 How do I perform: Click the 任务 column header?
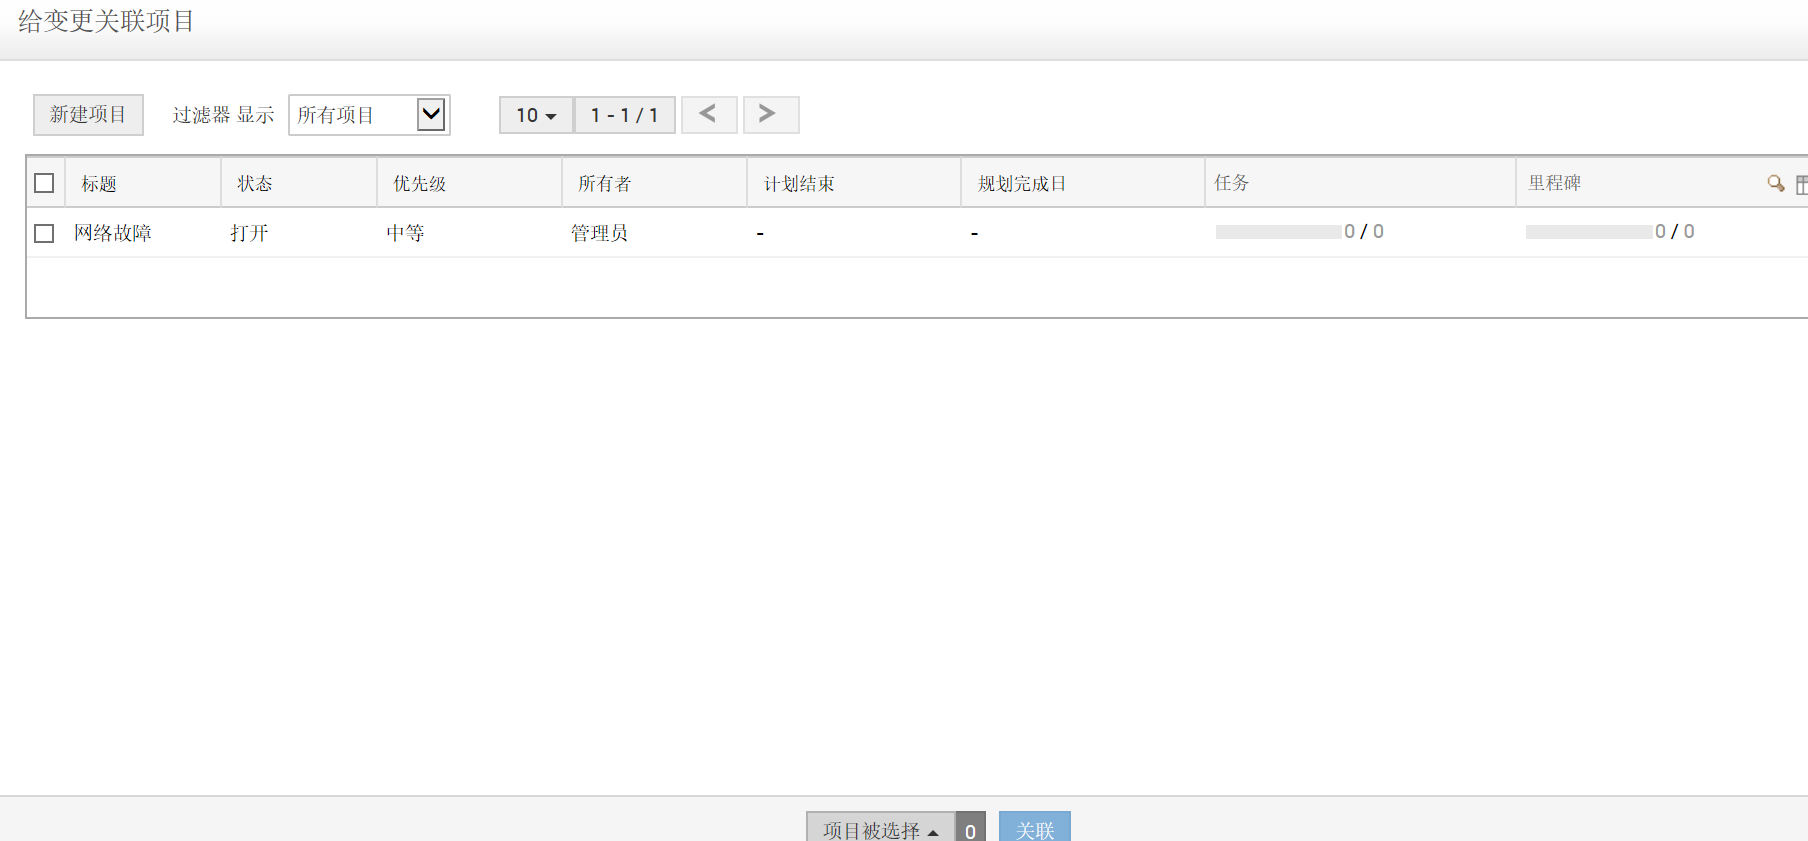coord(1232,183)
